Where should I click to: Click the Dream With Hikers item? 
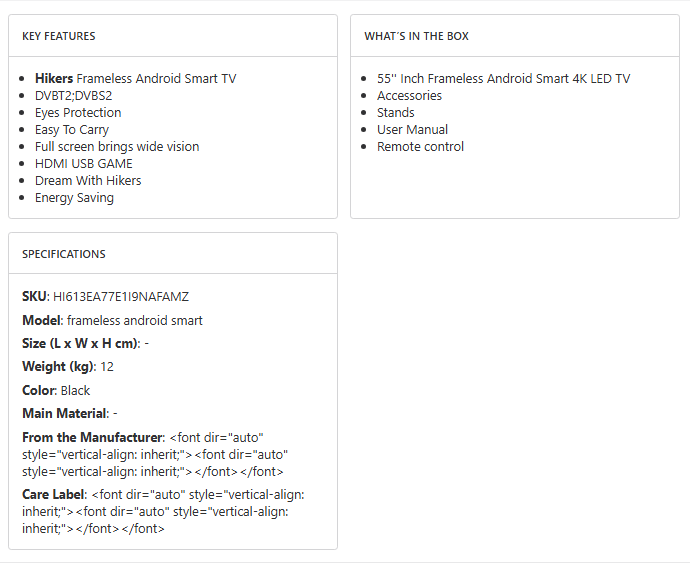88,180
